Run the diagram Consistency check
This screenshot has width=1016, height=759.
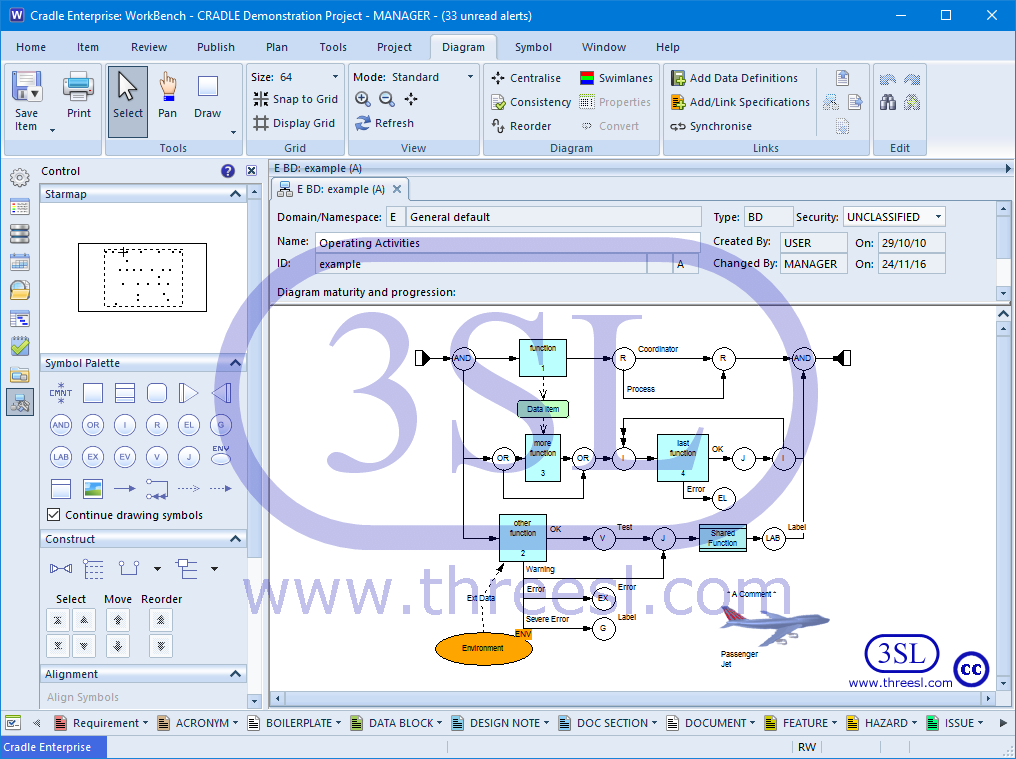pyautogui.click(x=531, y=102)
